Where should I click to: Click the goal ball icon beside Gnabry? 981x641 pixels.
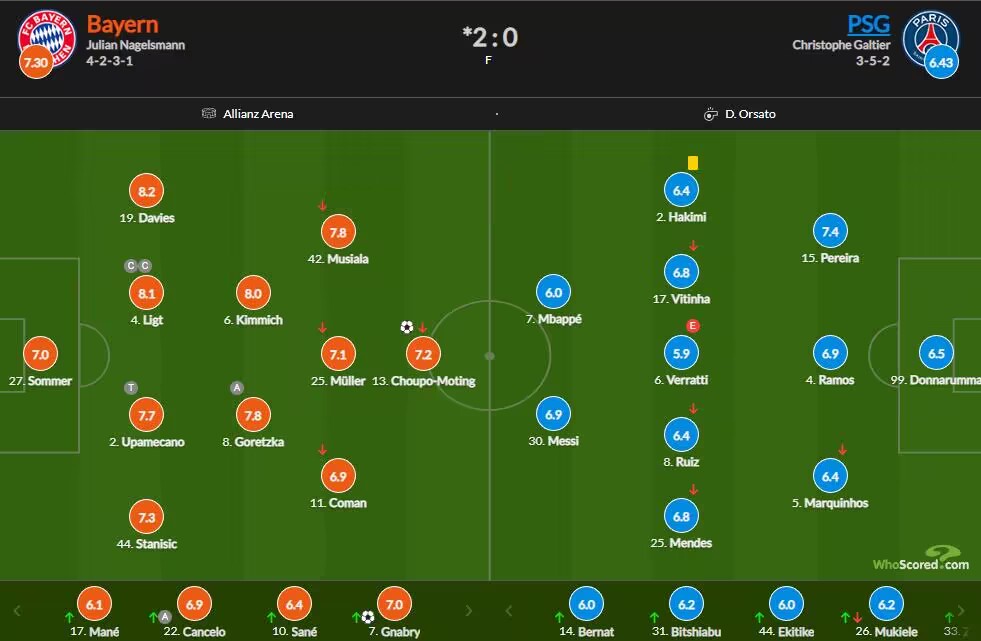(x=368, y=618)
